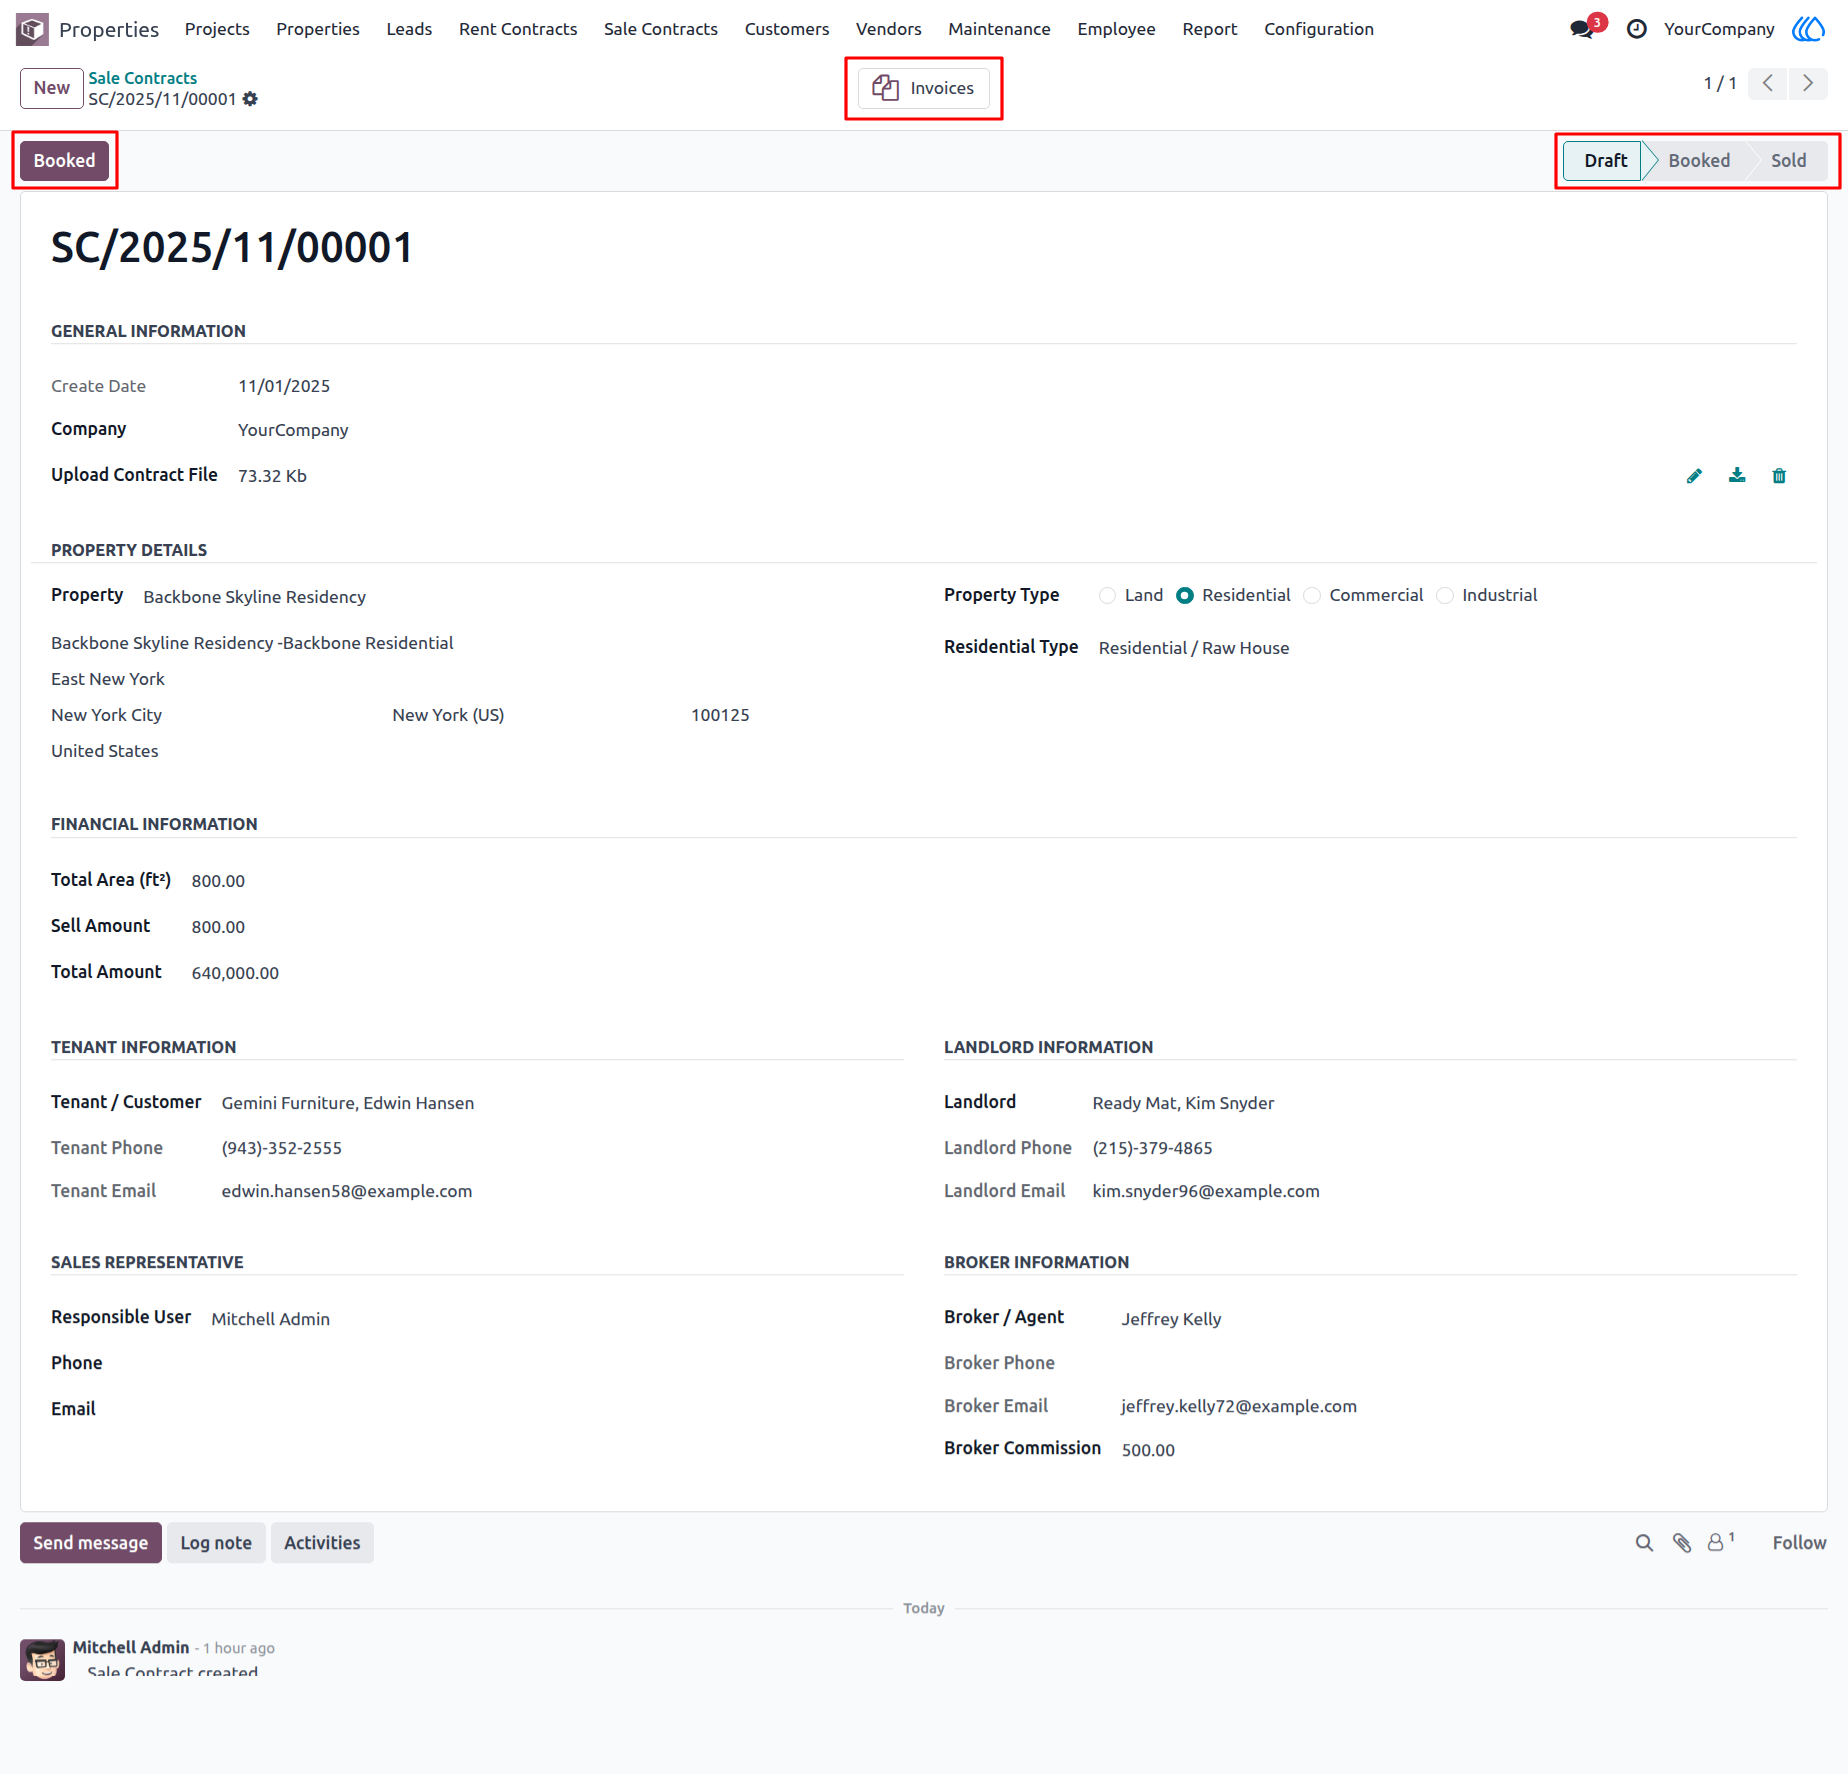The width and height of the screenshot is (1848, 1778).
Task: Open the Employee menu
Action: coord(1116,29)
